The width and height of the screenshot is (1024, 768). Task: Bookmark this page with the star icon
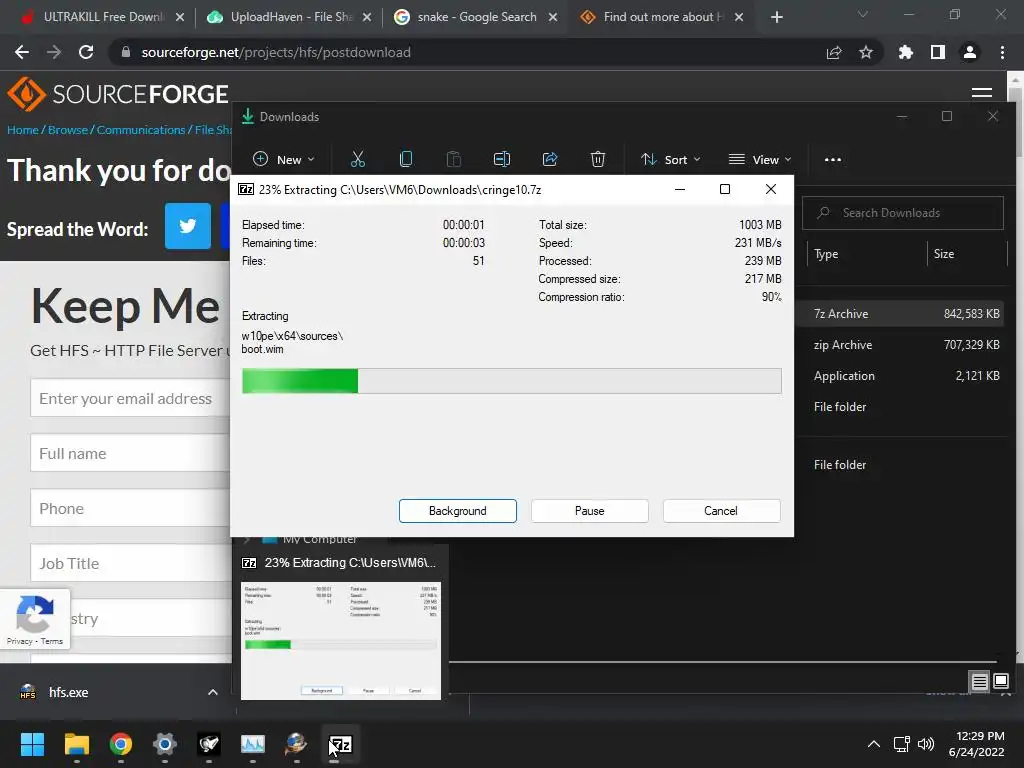[866, 52]
